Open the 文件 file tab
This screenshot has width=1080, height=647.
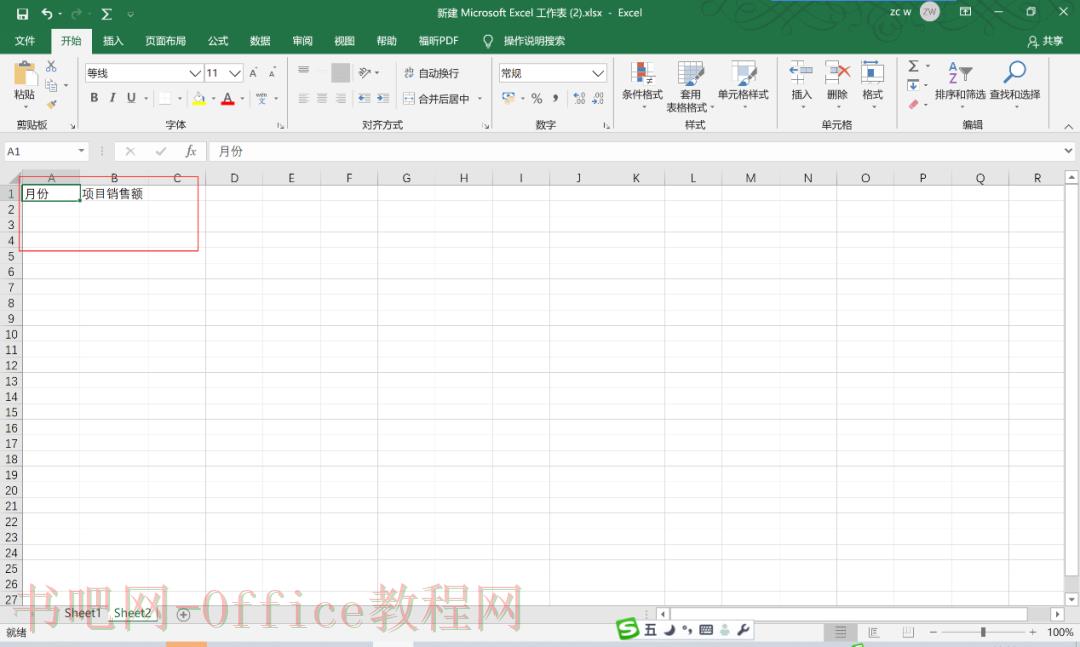(25, 41)
